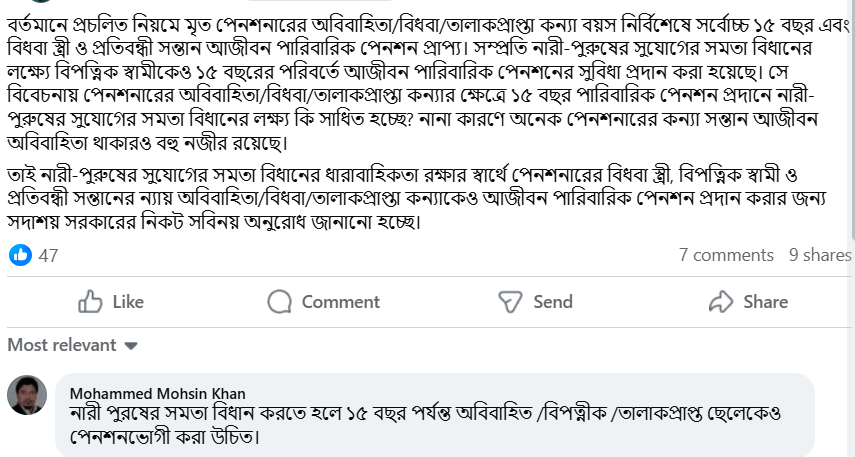
Task: Click the Share text label
Action: point(765,302)
